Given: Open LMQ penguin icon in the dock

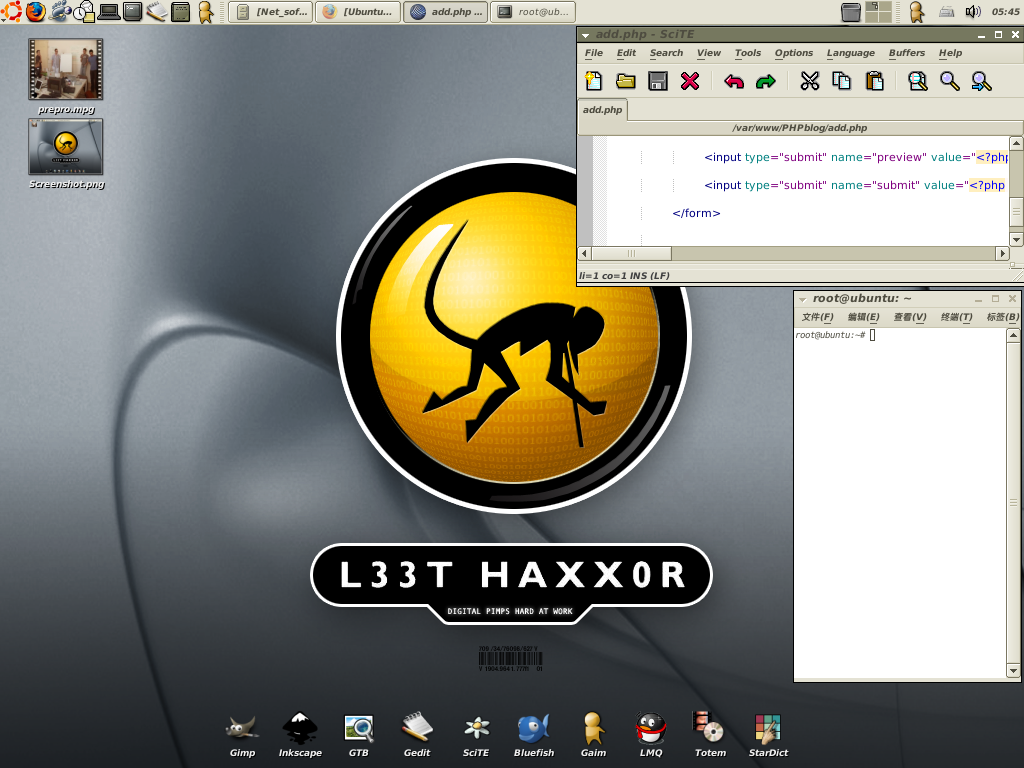Looking at the screenshot, I should [650, 735].
